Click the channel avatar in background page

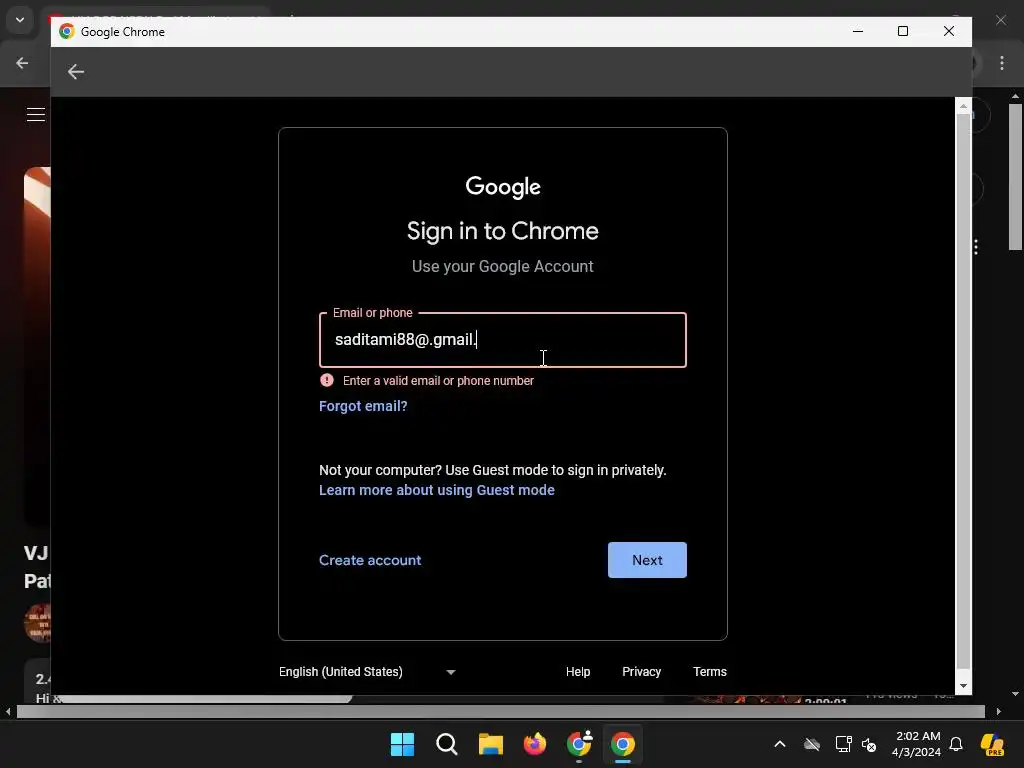pyautogui.click(x=37, y=622)
